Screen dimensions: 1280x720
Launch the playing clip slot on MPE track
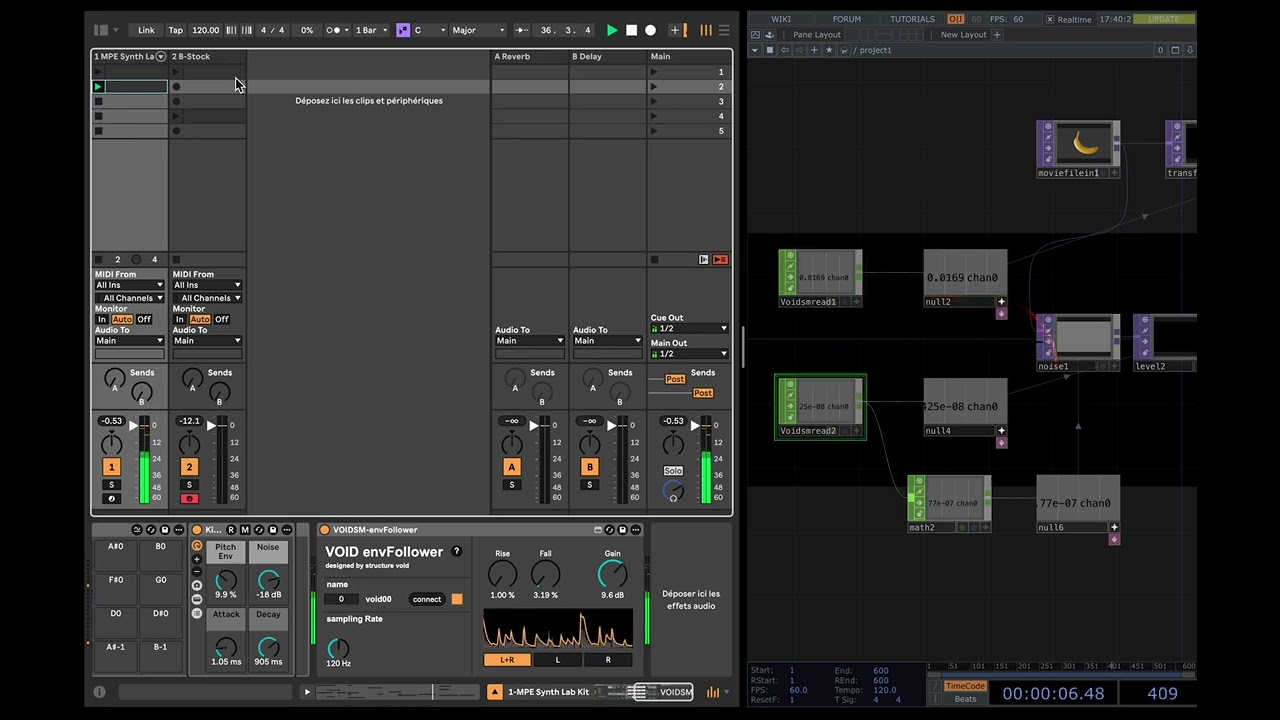98,87
